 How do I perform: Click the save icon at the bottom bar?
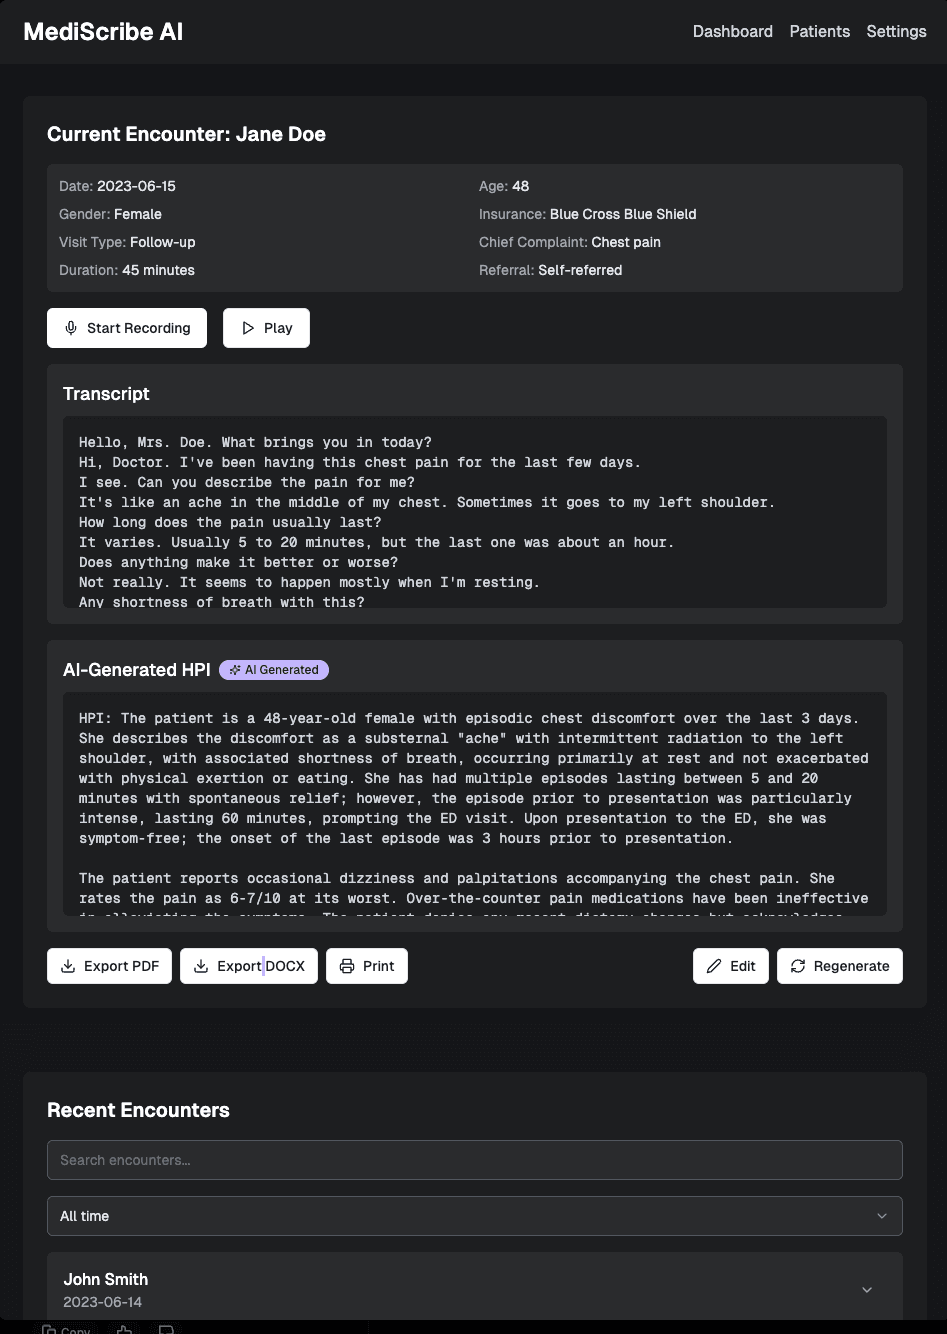(166, 1330)
